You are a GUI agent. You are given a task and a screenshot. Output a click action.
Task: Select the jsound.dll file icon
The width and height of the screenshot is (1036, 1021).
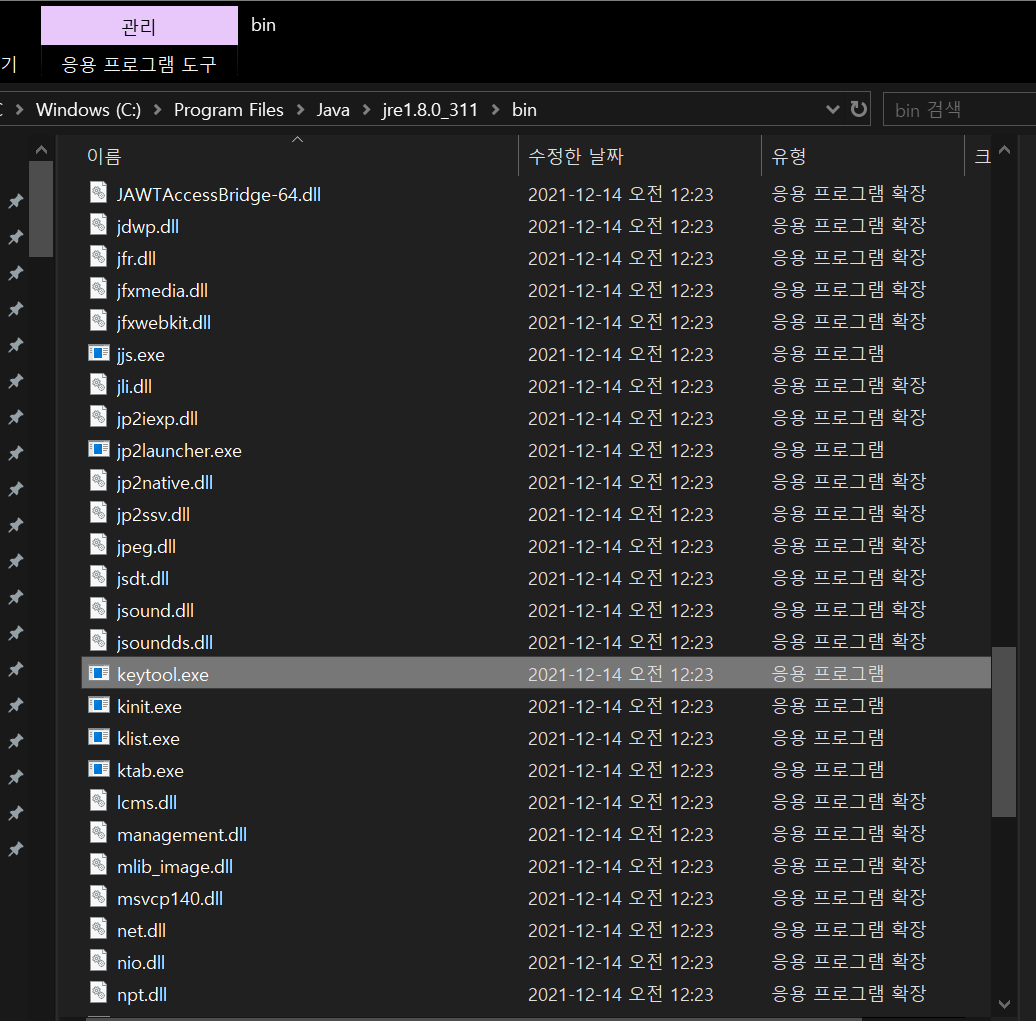98,610
